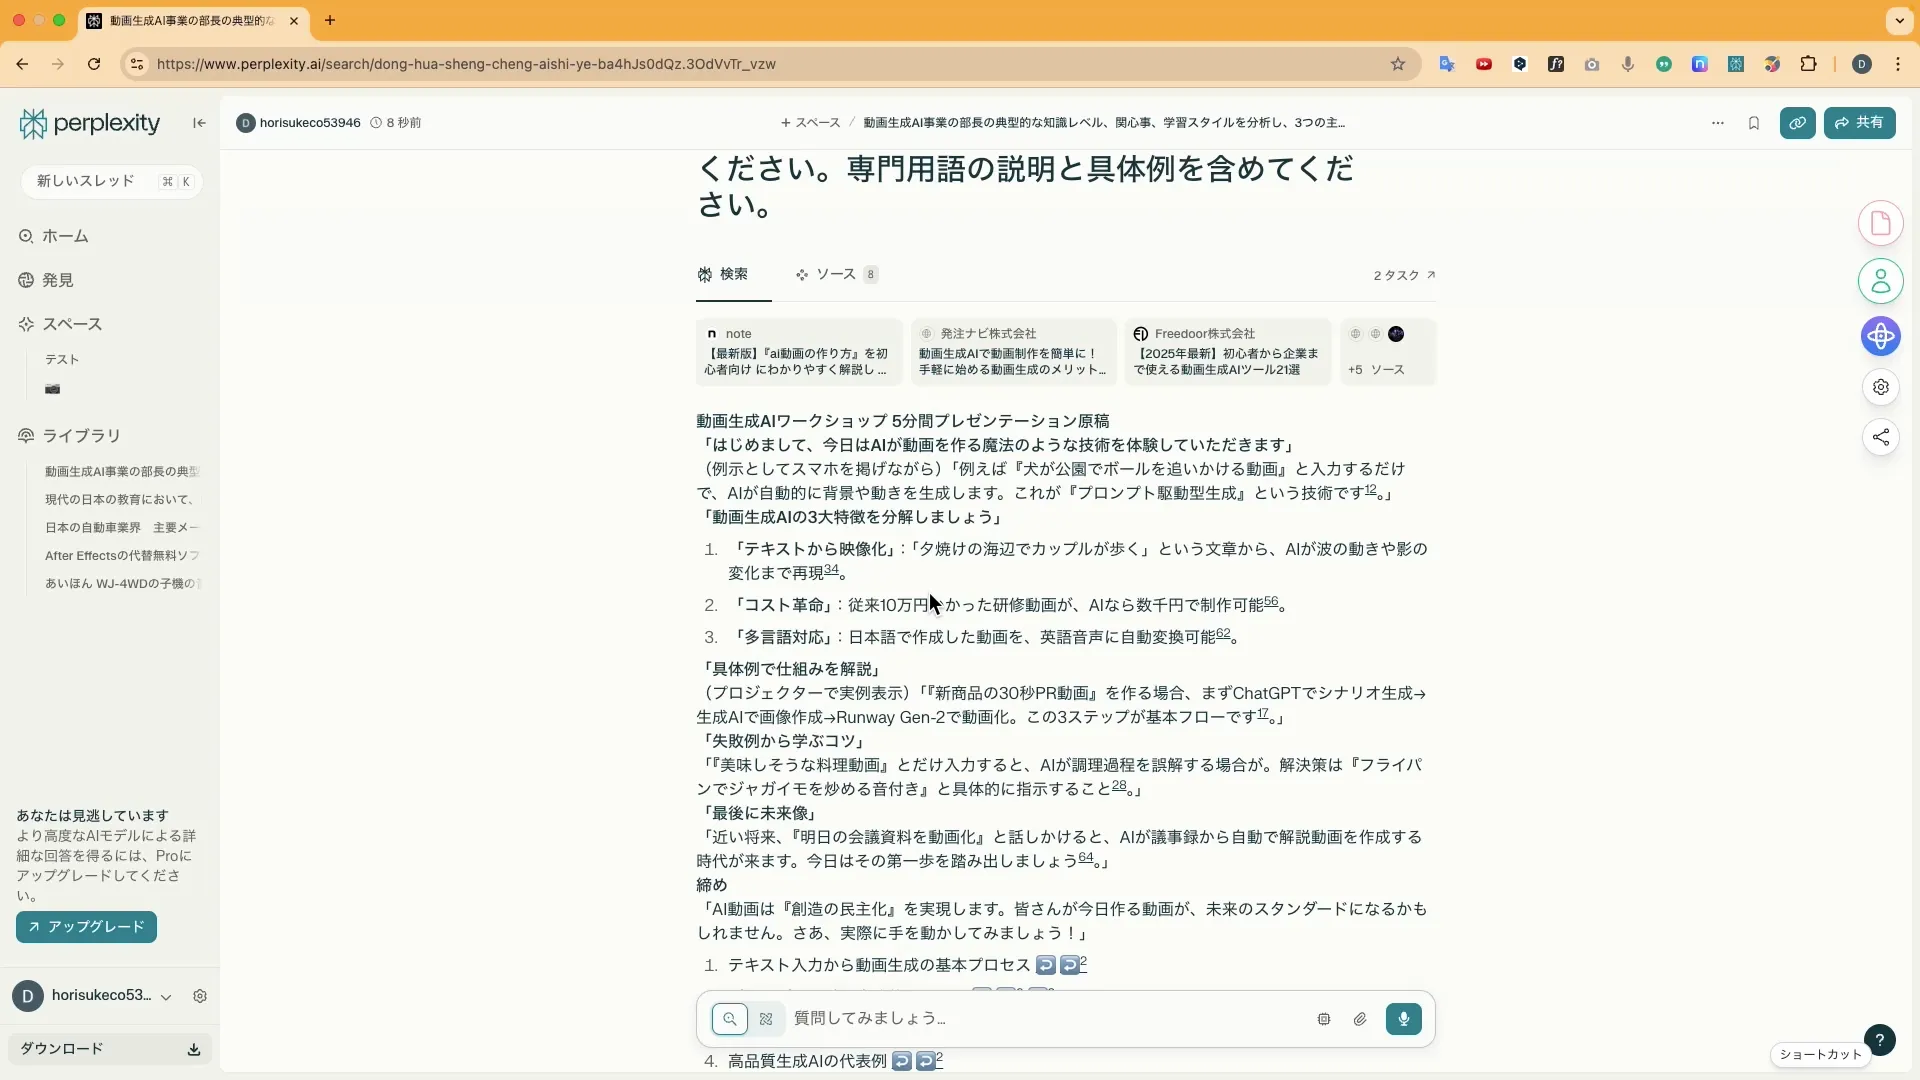This screenshot has height=1080, width=1920.
Task: Enable search mode with the magnifier toggle
Action: 731,1019
